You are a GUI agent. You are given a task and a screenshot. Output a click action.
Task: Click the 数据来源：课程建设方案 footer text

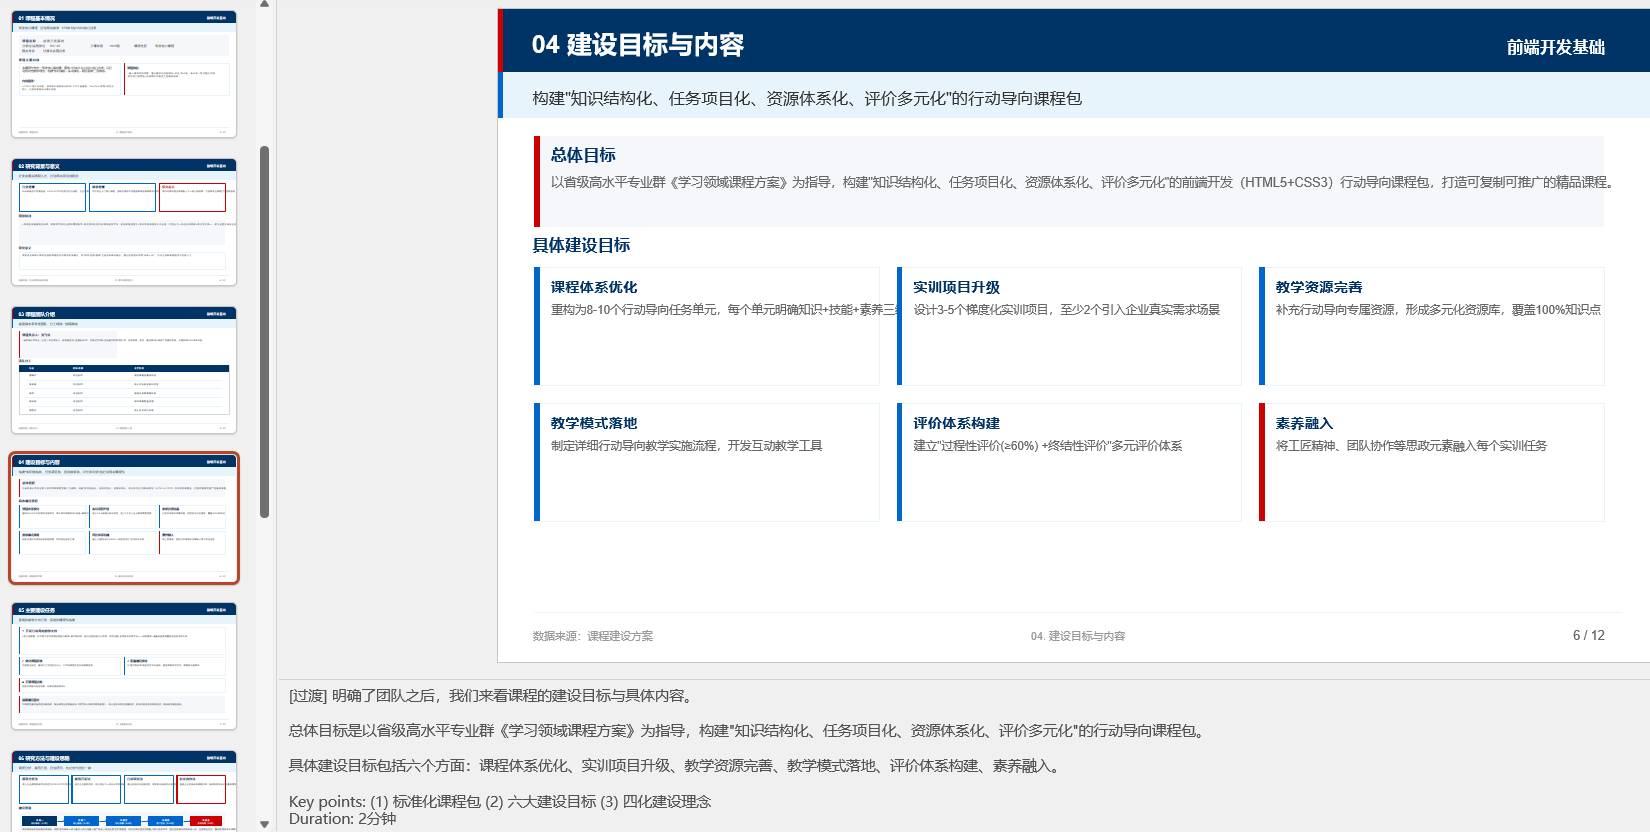point(593,636)
